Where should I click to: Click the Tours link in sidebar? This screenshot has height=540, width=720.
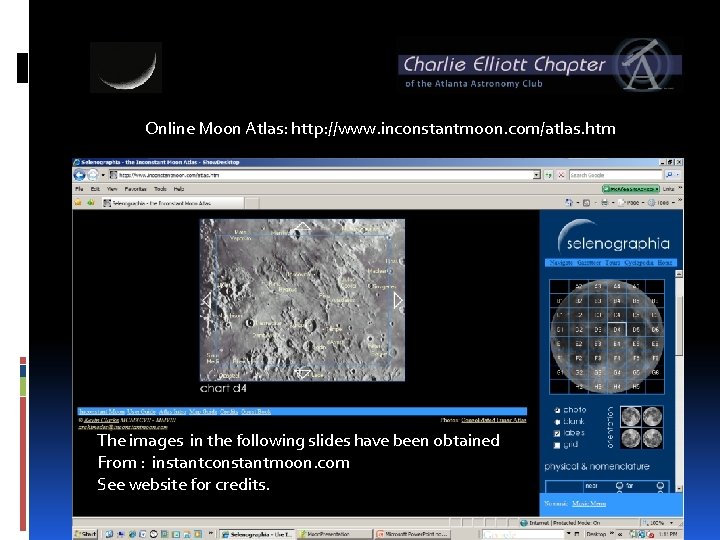[x=613, y=263]
